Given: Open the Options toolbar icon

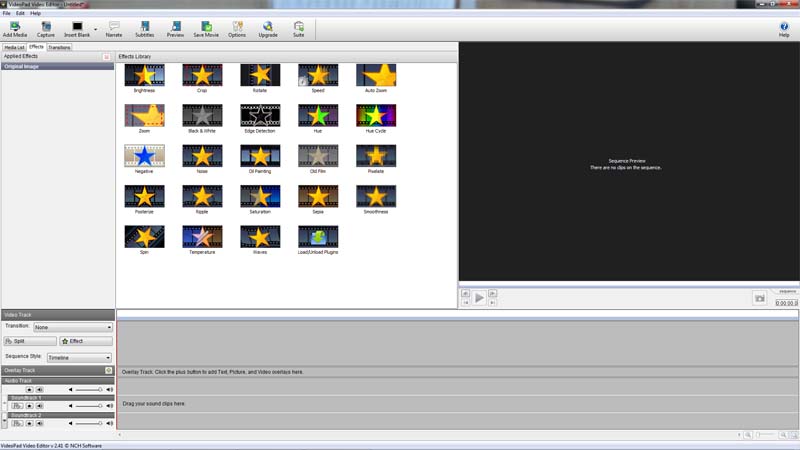Looking at the screenshot, I should (237, 27).
